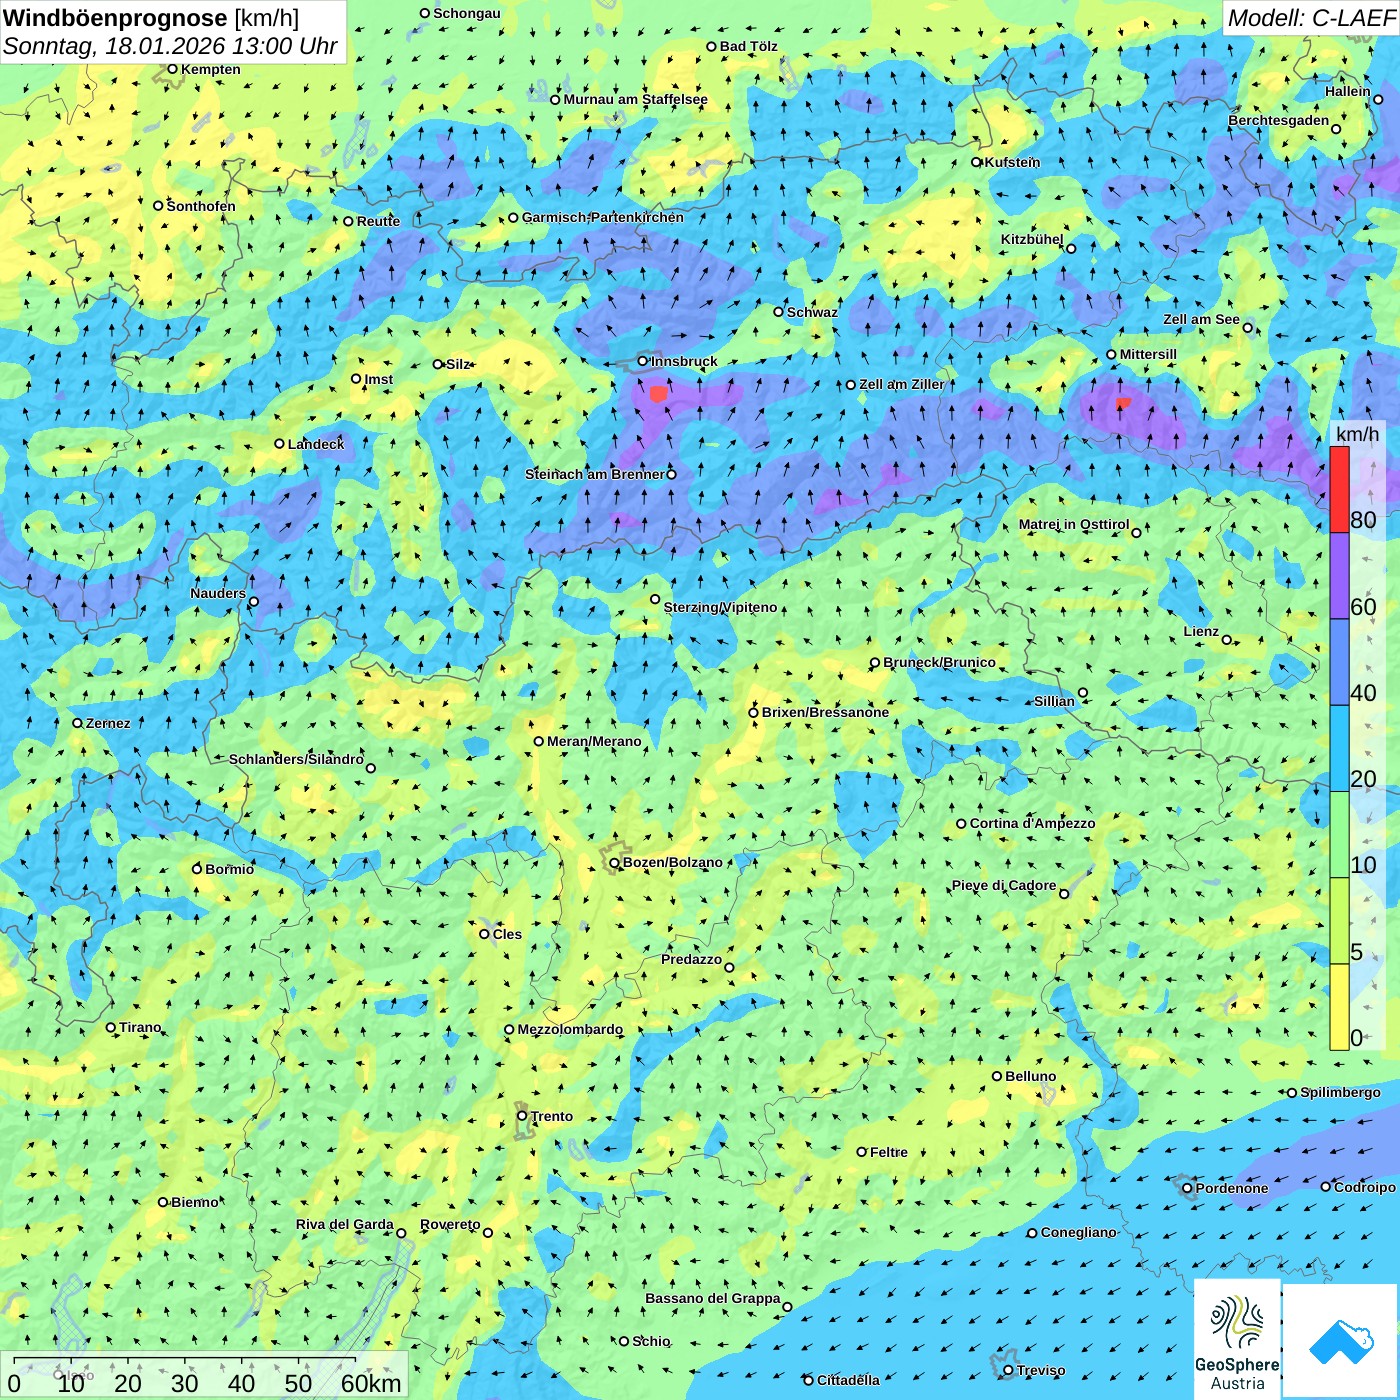
Task: Click the 'Windböenprognose [km/h]' title
Action: [x=151, y=18]
